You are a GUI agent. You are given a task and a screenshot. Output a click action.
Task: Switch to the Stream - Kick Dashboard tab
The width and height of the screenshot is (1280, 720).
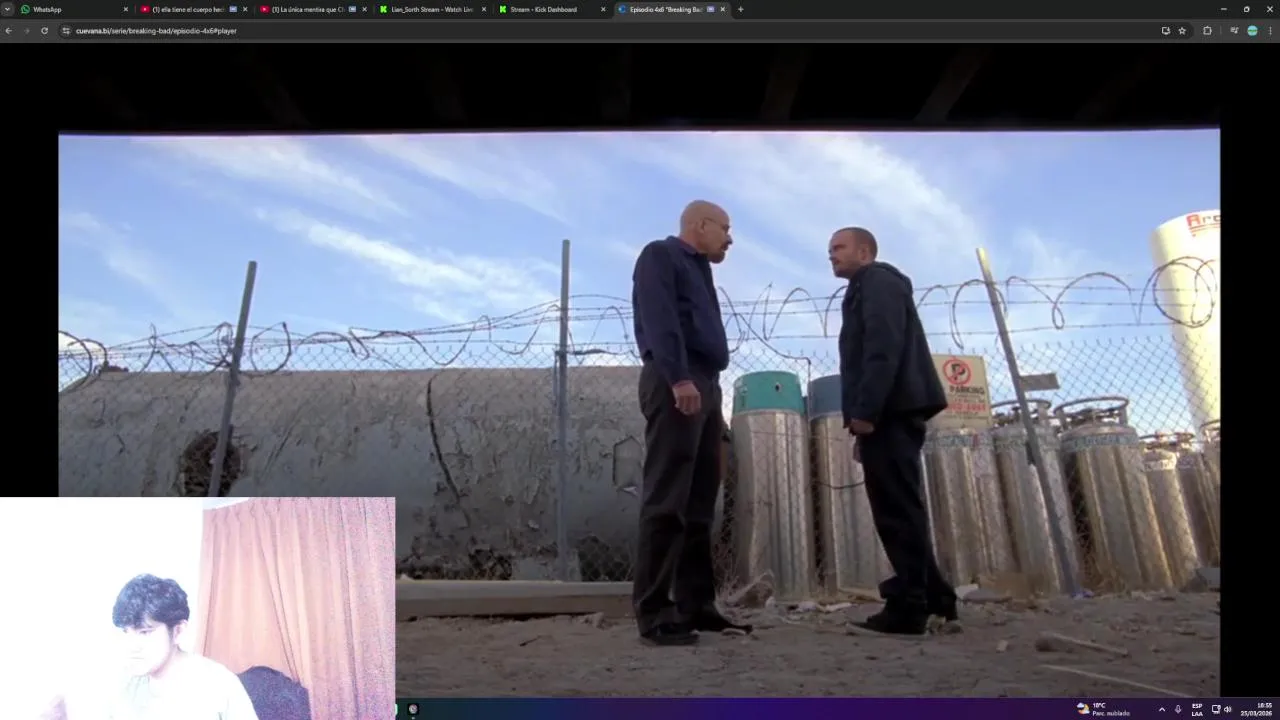point(552,9)
